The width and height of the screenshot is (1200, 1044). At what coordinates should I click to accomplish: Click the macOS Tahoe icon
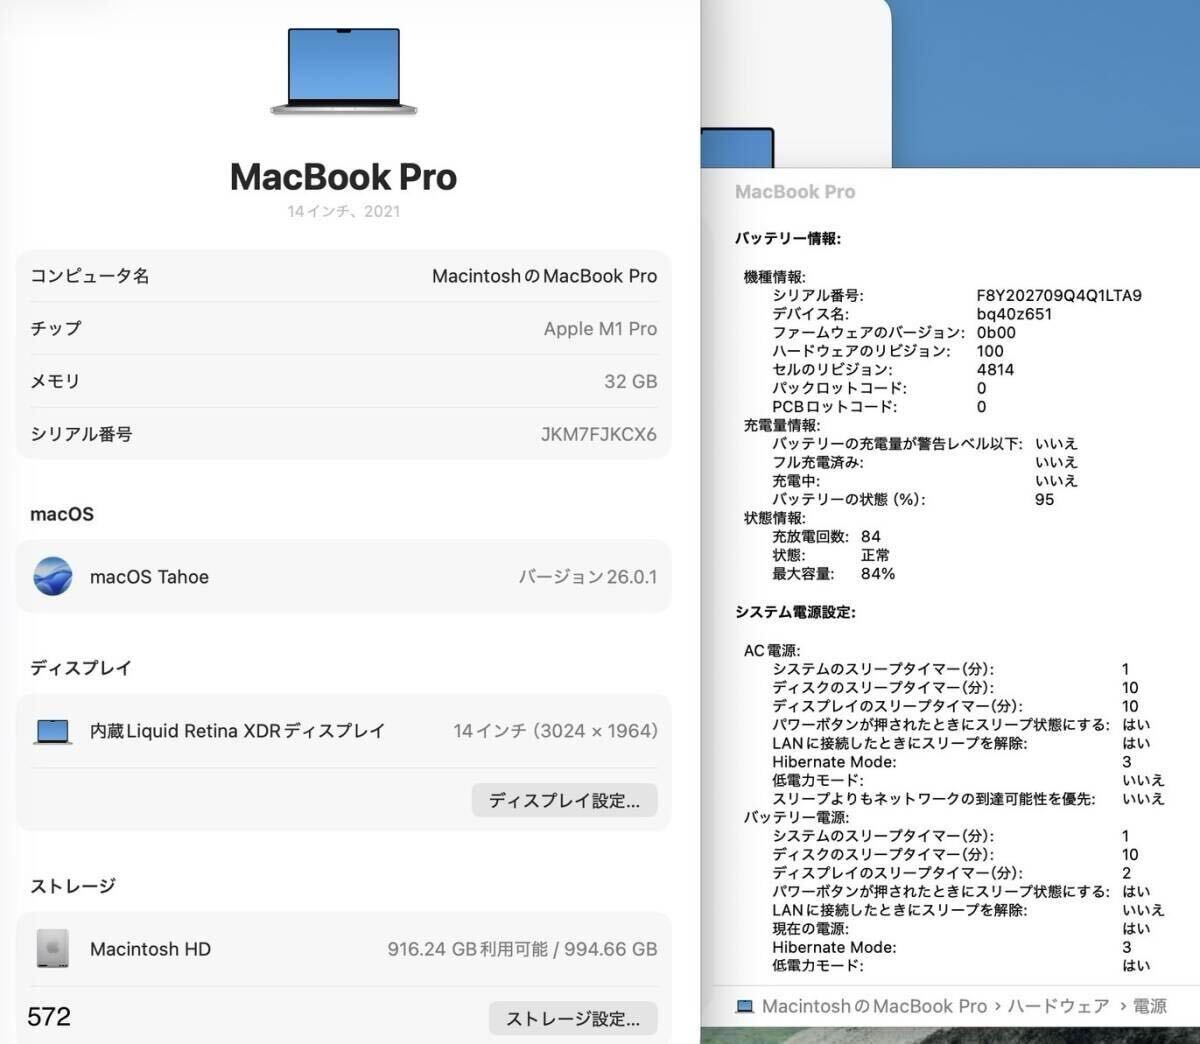click(x=53, y=577)
